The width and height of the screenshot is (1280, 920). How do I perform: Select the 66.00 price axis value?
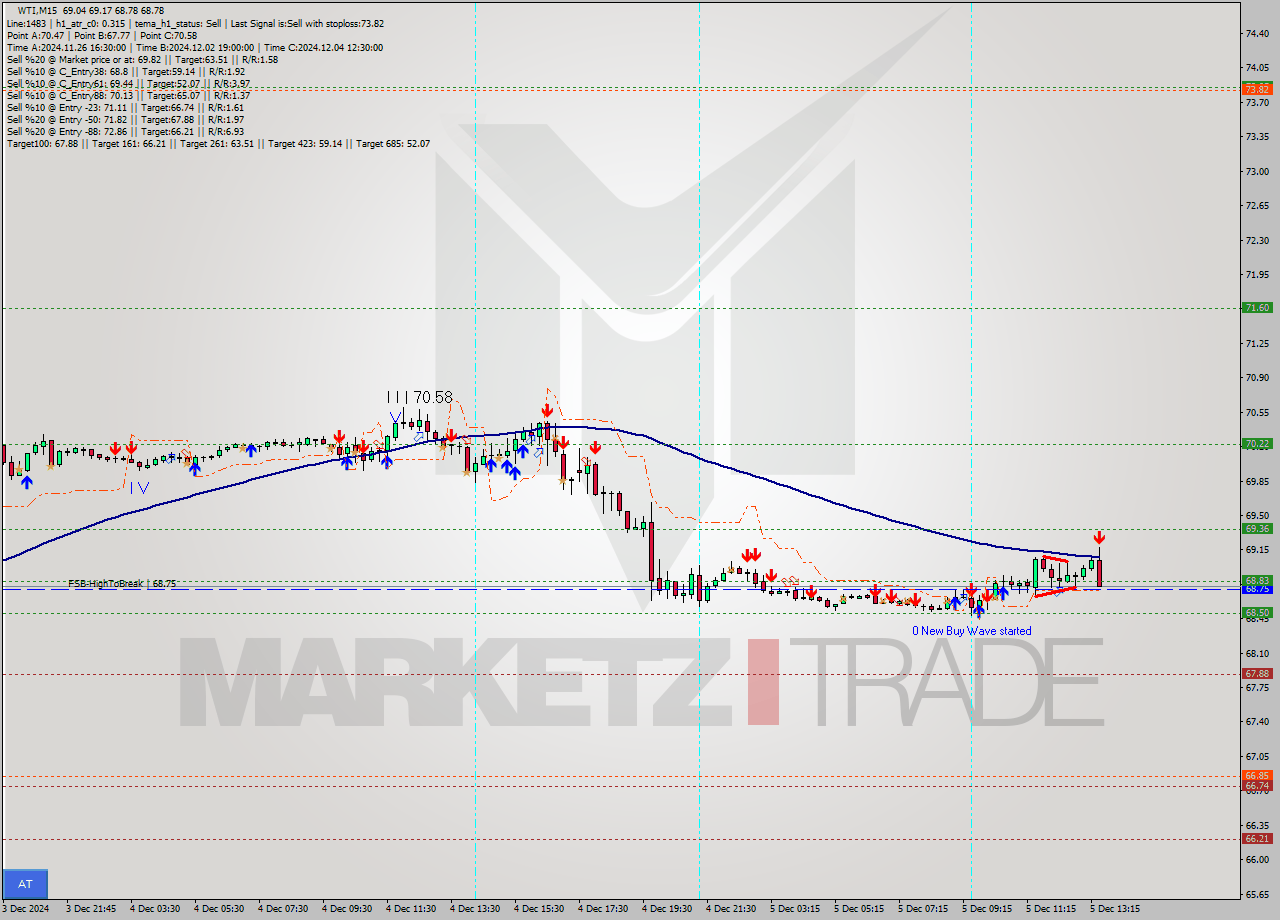pyautogui.click(x=1258, y=859)
